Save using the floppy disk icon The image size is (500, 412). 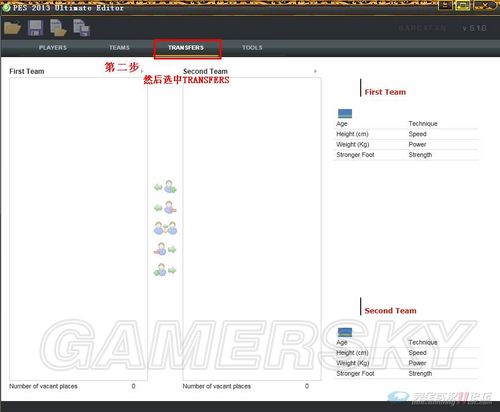tap(35, 28)
